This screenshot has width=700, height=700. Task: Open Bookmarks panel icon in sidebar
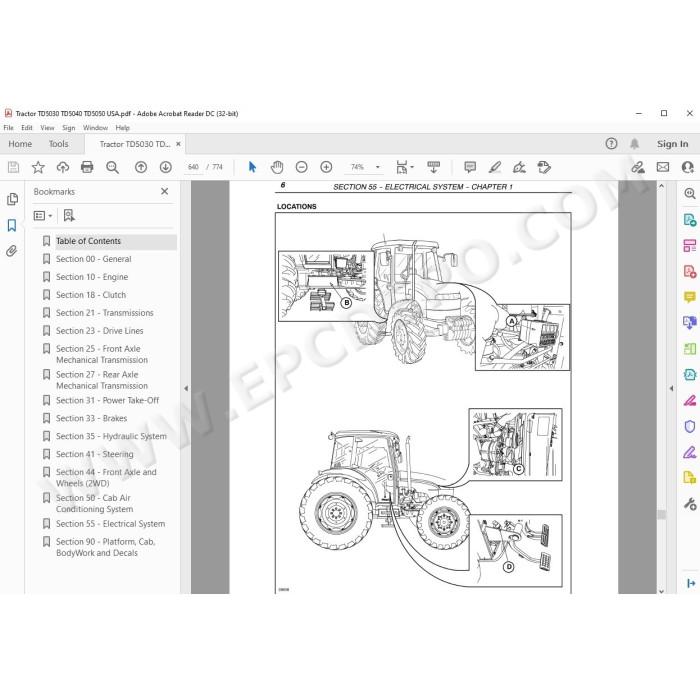(x=12, y=225)
